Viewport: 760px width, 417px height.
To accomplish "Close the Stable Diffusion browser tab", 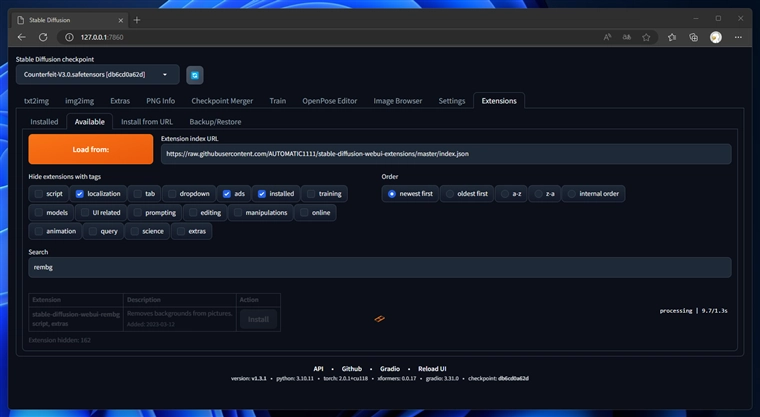I will [x=121, y=20].
